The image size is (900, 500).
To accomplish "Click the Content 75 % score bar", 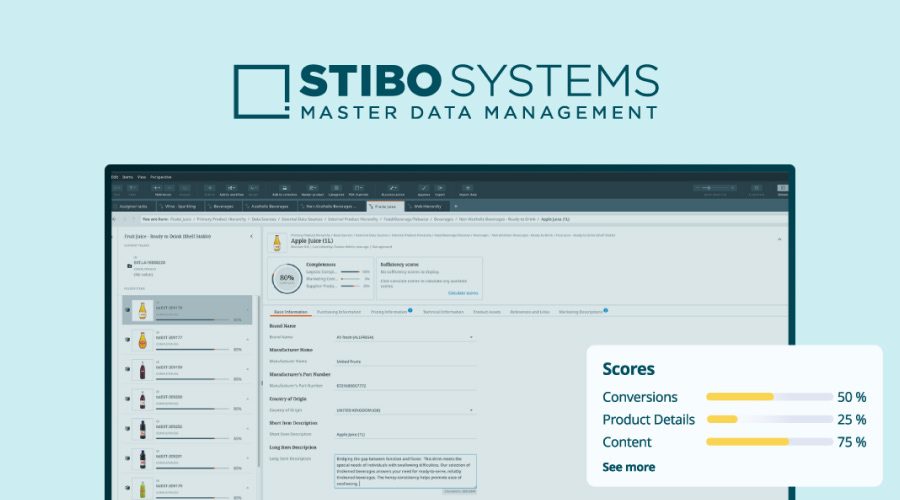I will coord(769,441).
